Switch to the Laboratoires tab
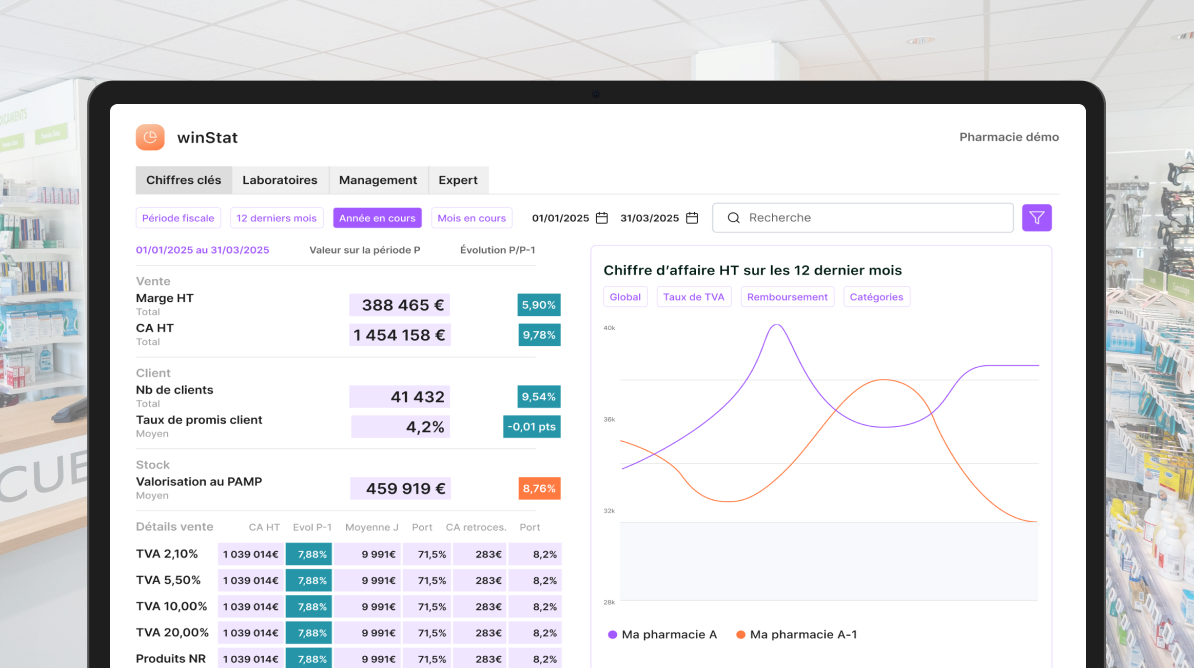 280,181
